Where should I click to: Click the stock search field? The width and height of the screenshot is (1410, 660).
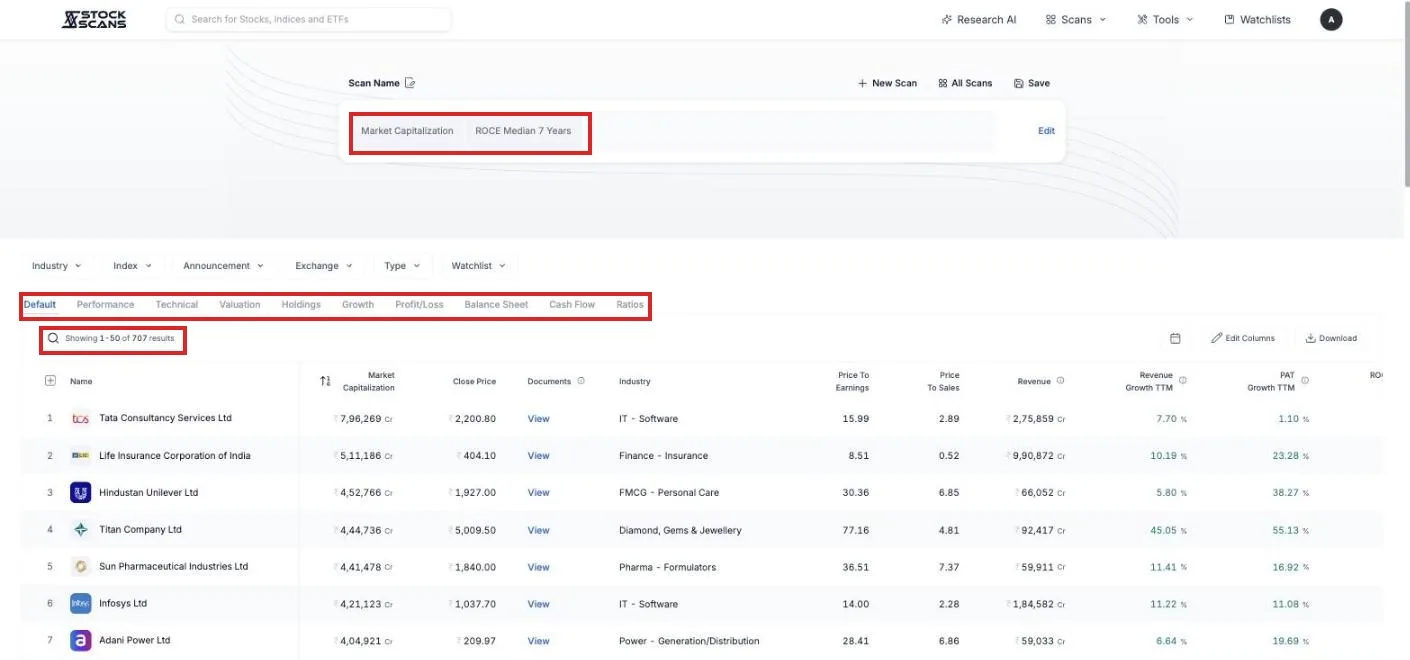pos(309,19)
